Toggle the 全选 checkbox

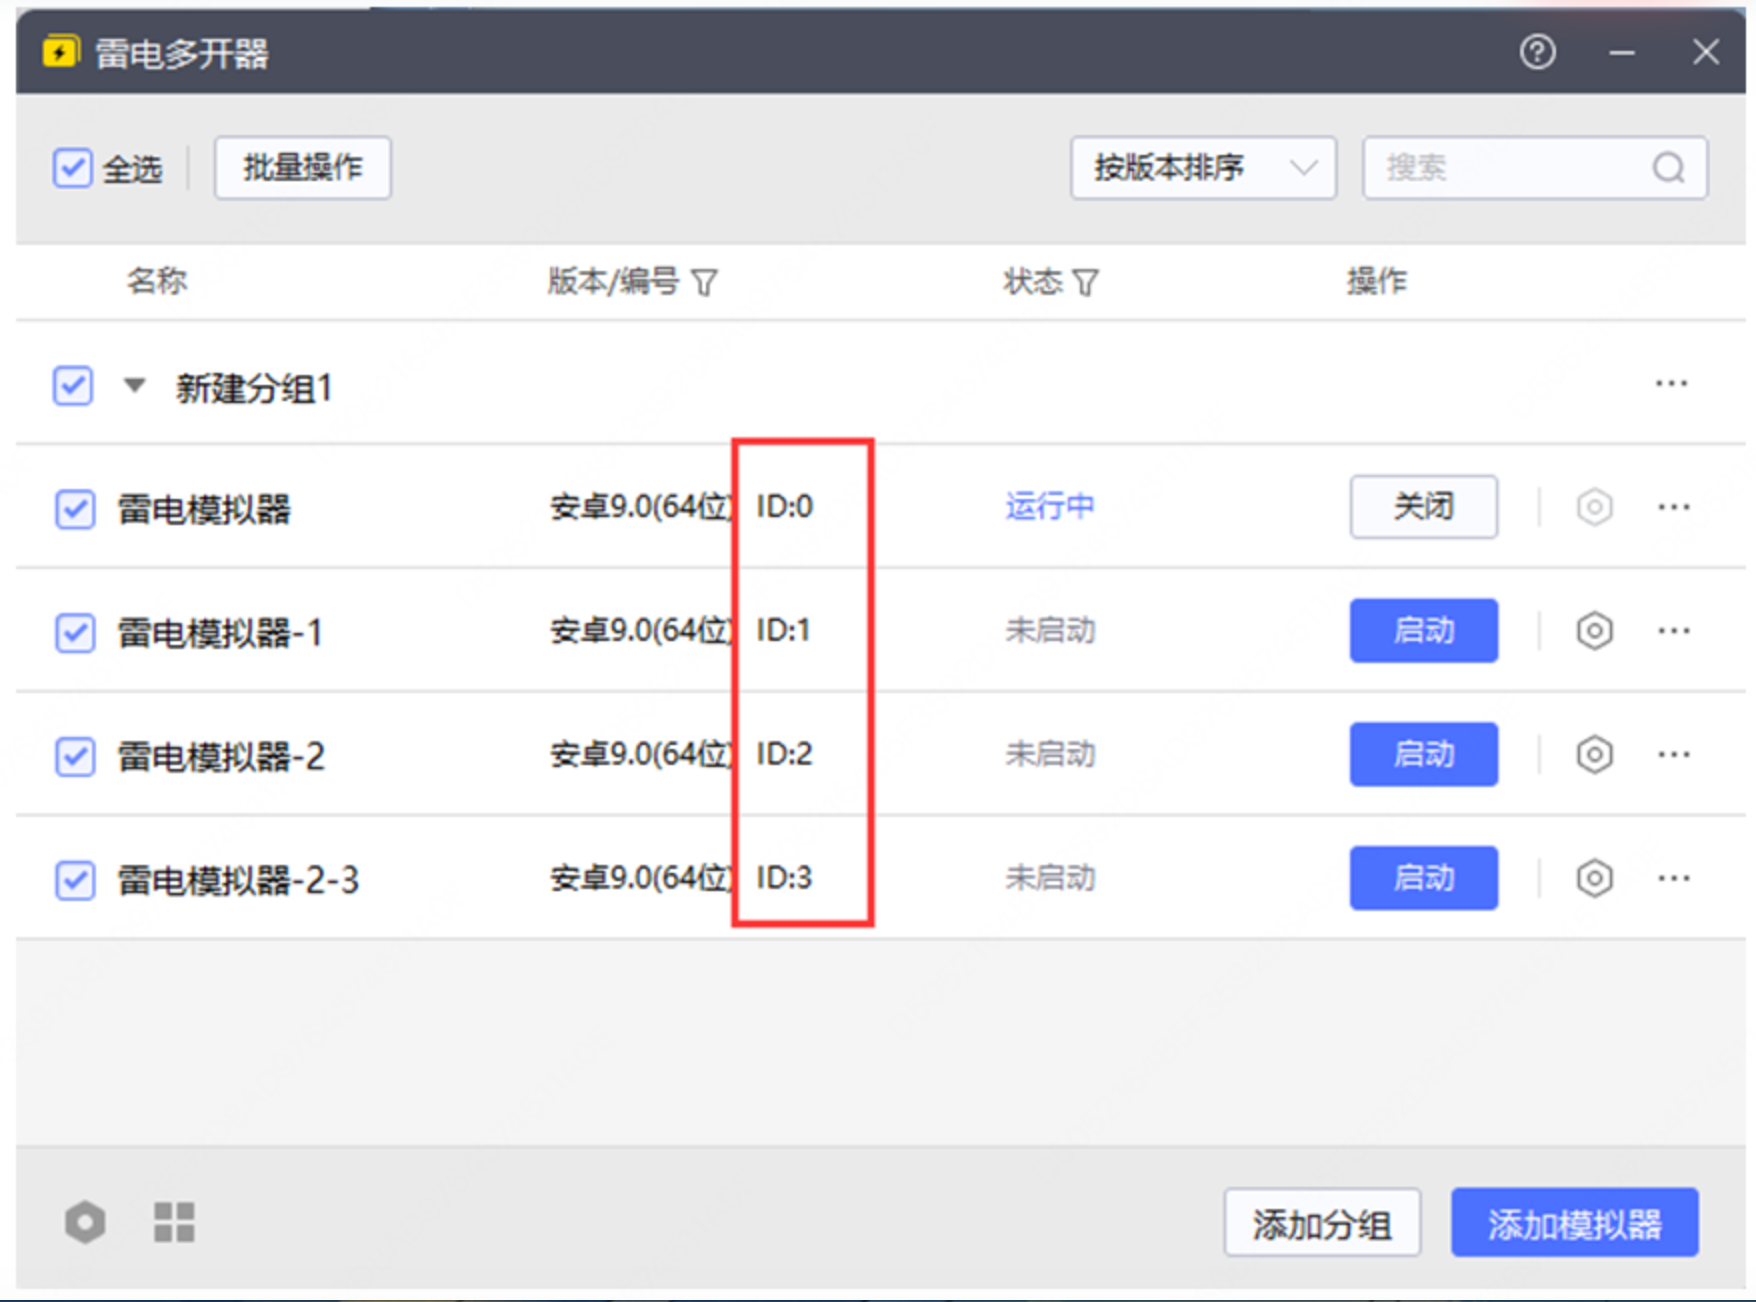73,168
